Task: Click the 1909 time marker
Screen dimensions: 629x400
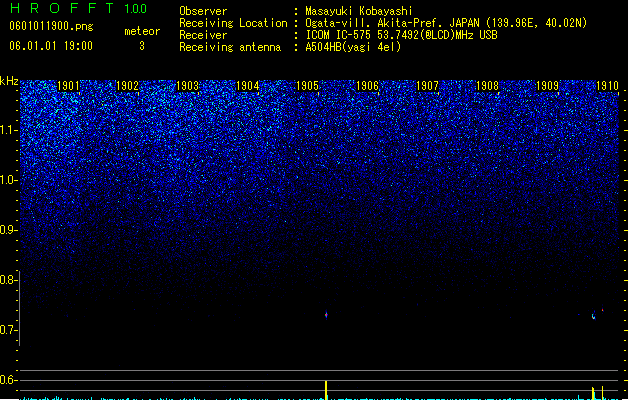Action: pos(547,86)
